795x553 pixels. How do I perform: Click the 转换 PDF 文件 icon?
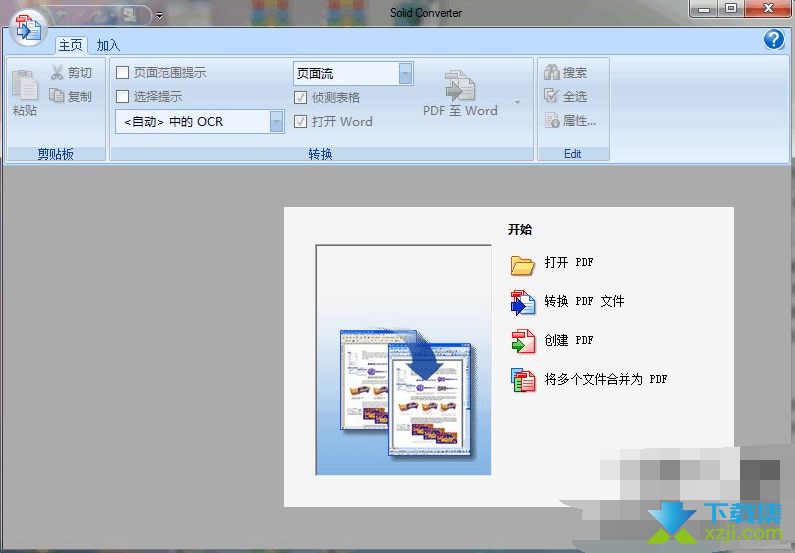coord(523,303)
